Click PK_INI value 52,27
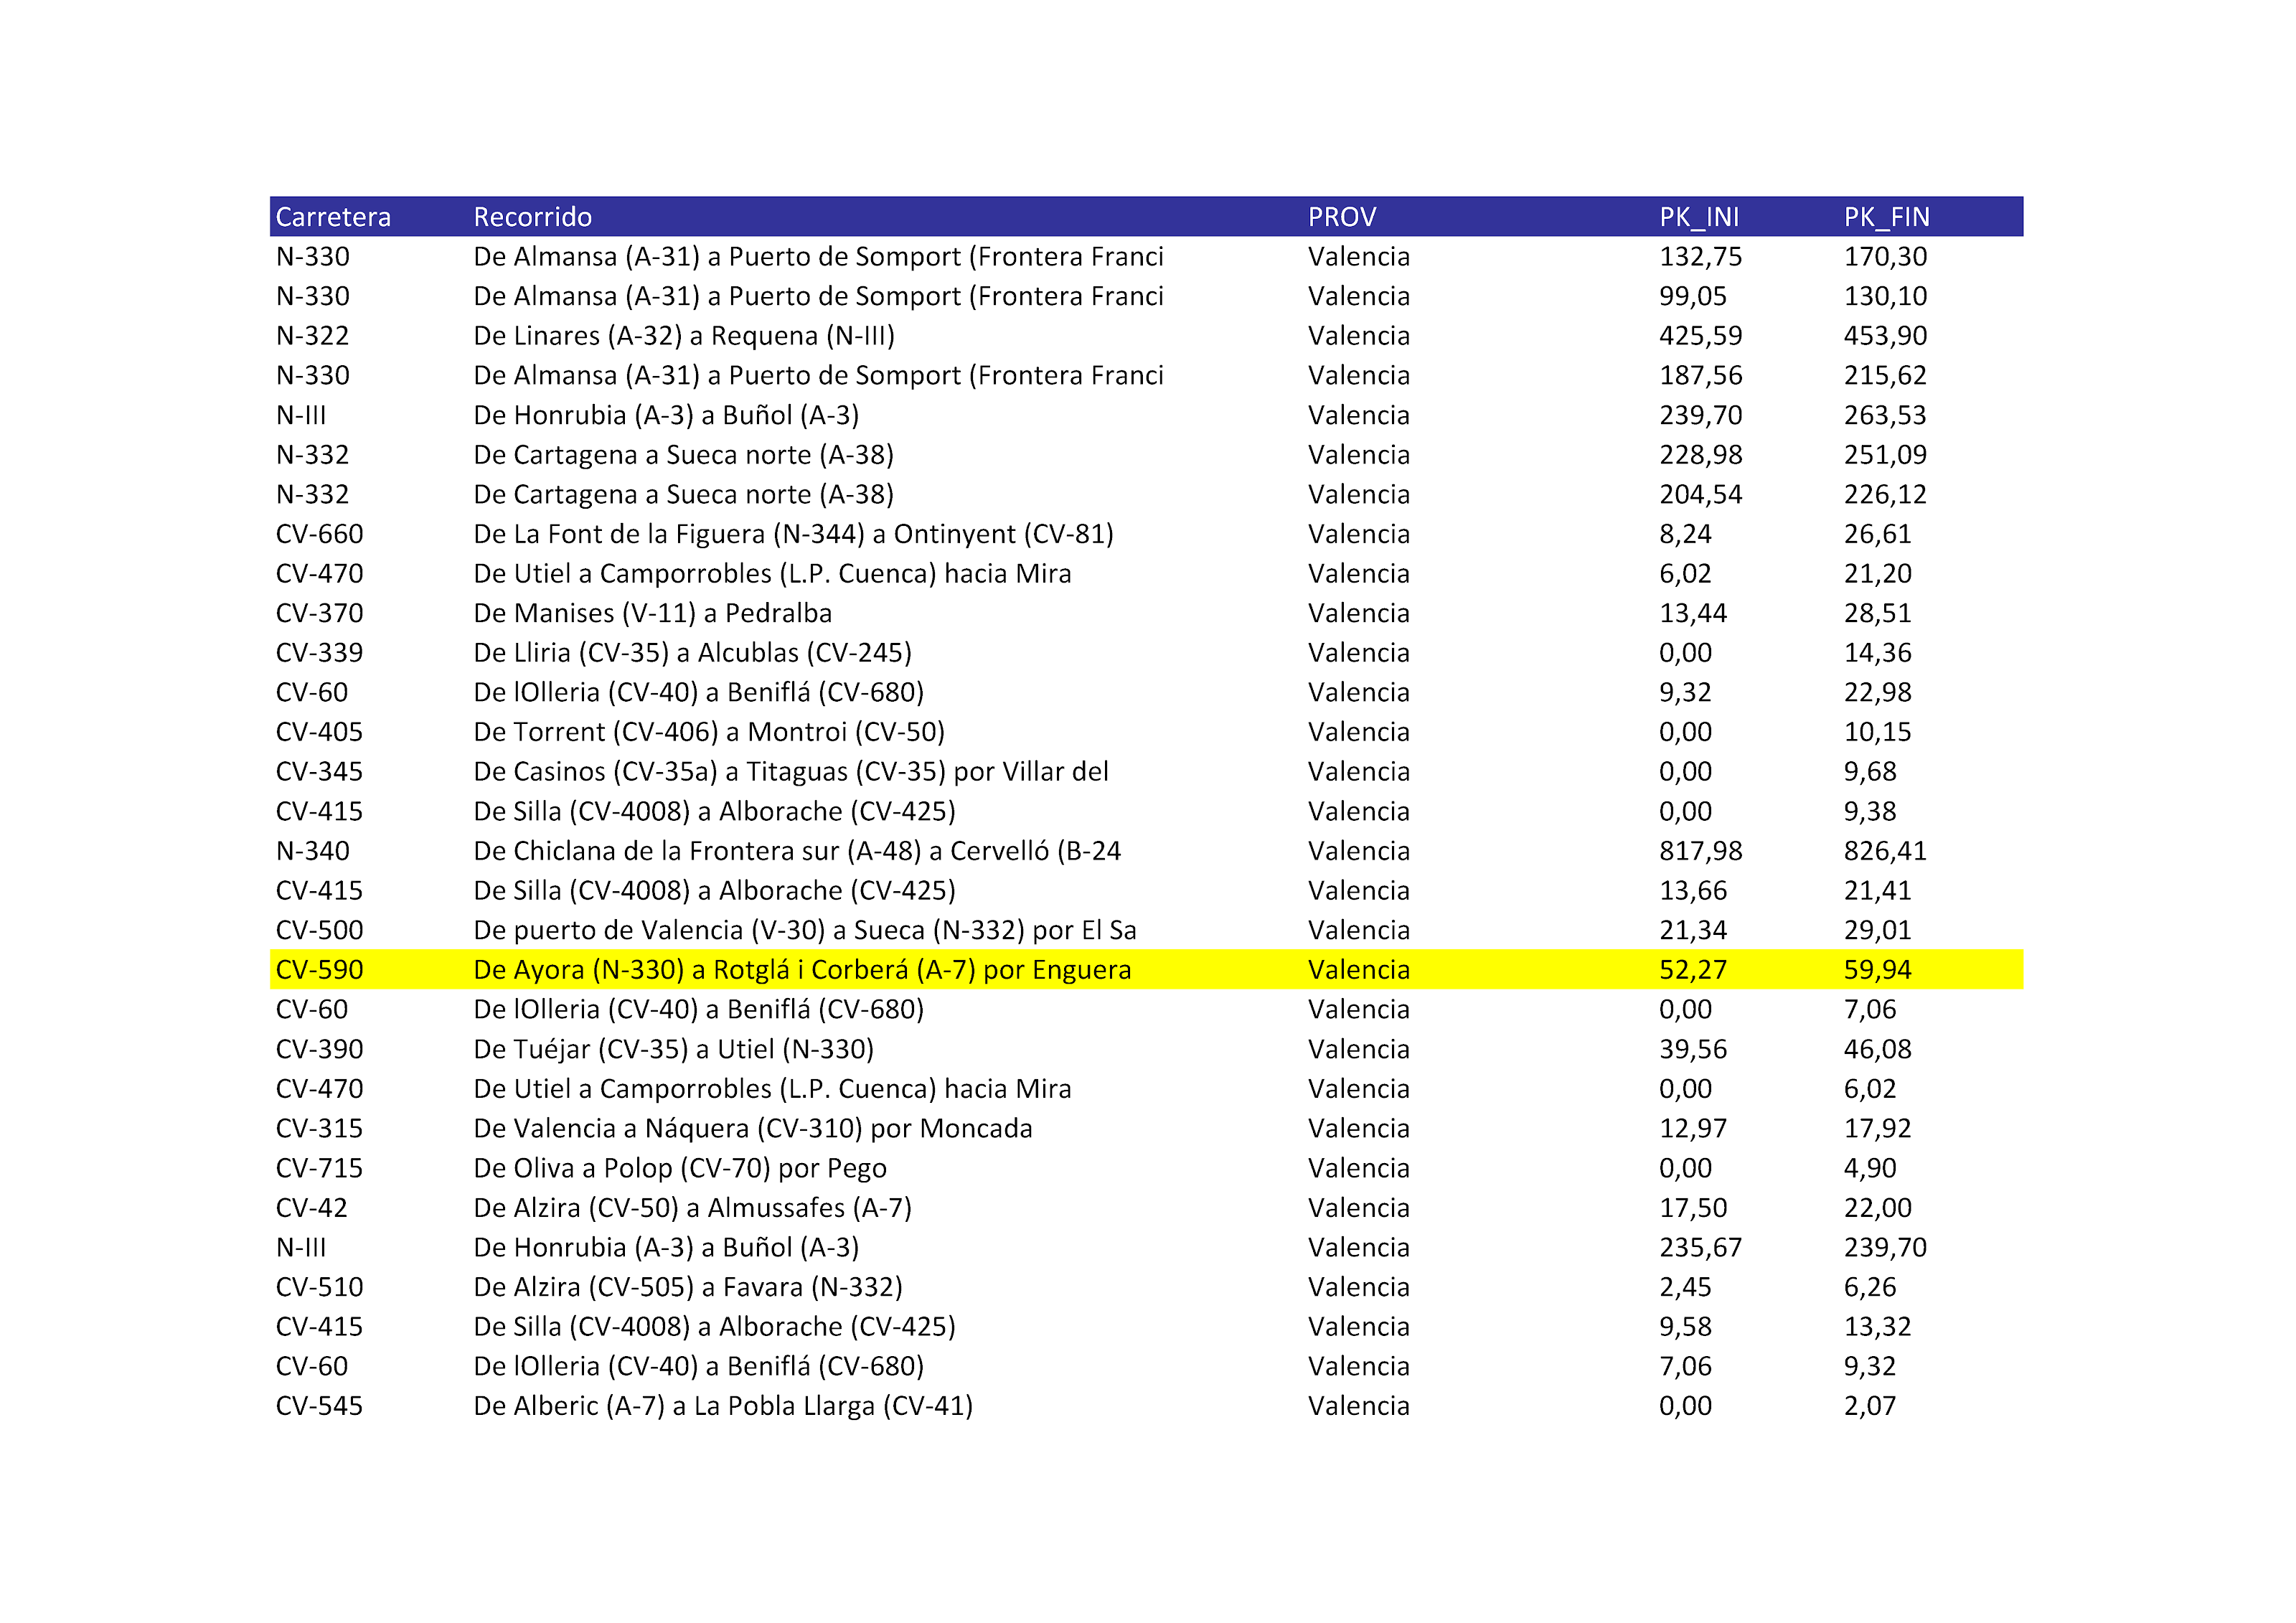 (x=1693, y=970)
